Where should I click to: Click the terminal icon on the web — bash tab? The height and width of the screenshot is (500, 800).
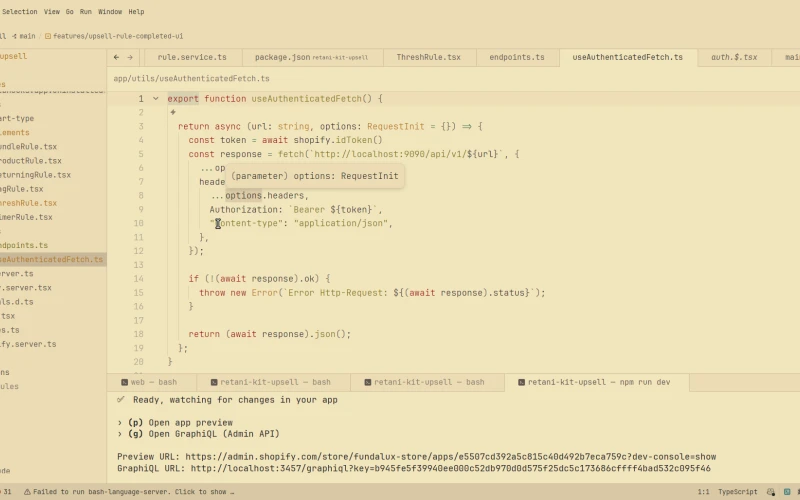coord(124,382)
